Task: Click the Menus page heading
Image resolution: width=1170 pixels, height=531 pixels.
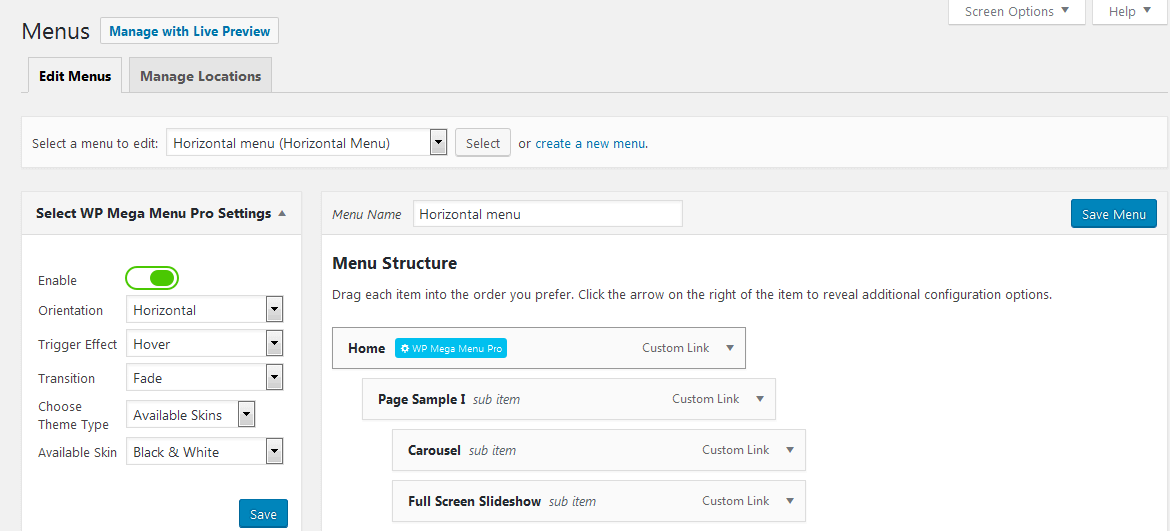Action: [x=55, y=31]
